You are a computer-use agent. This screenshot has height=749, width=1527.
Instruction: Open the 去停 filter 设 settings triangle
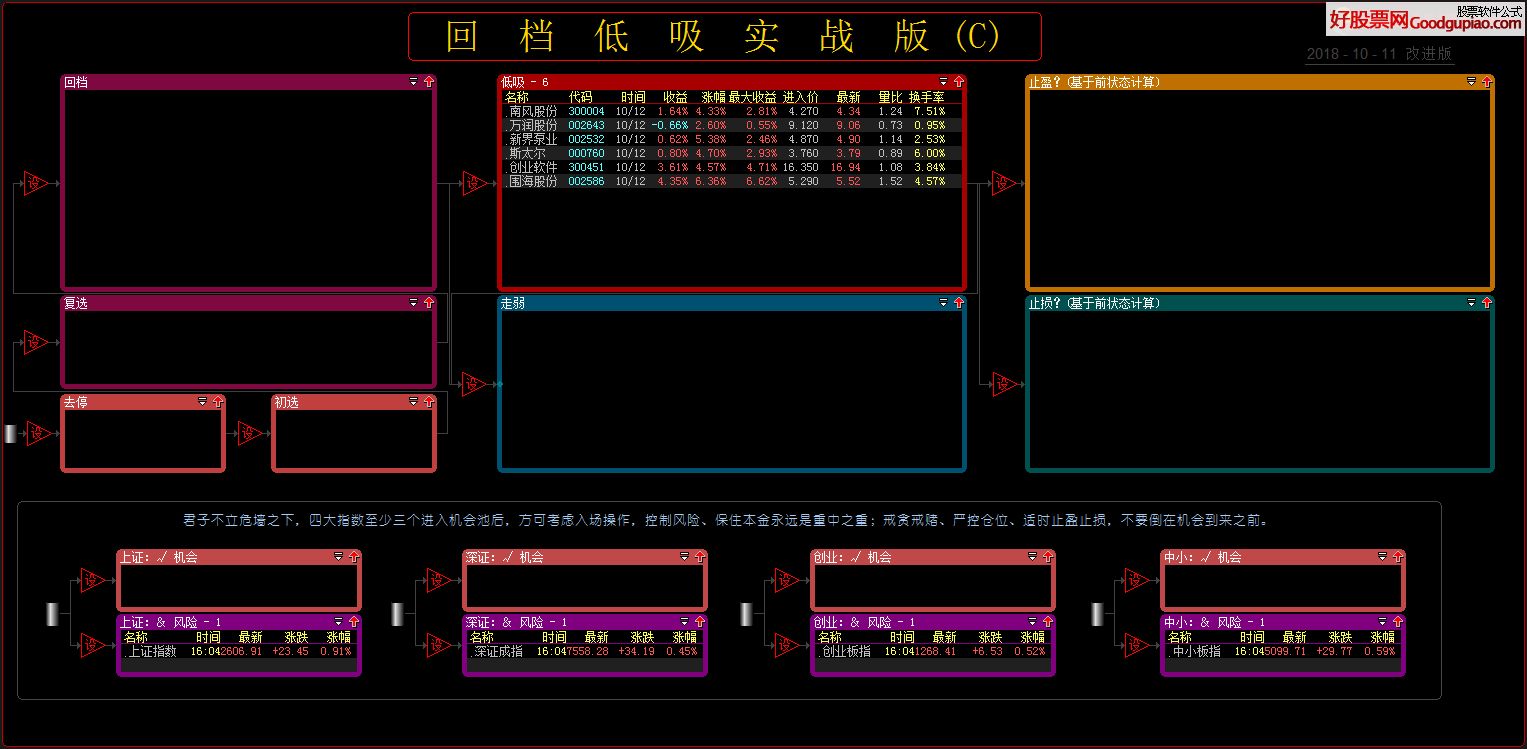click(x=38, y=433)
